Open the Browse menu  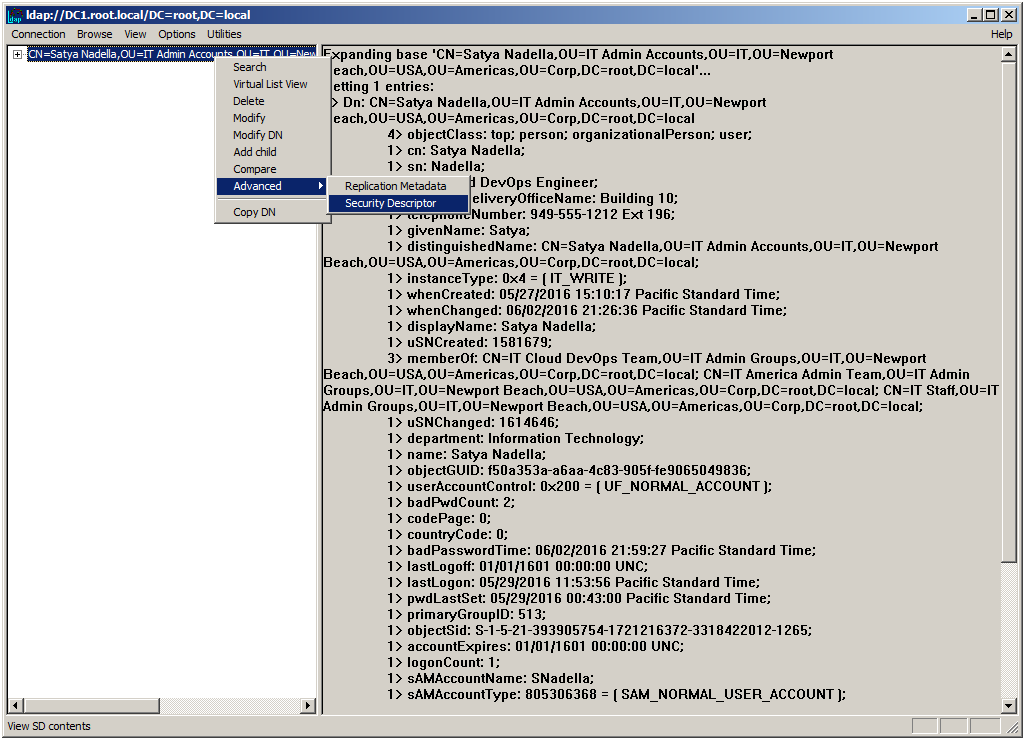click(x=94, y=33)
